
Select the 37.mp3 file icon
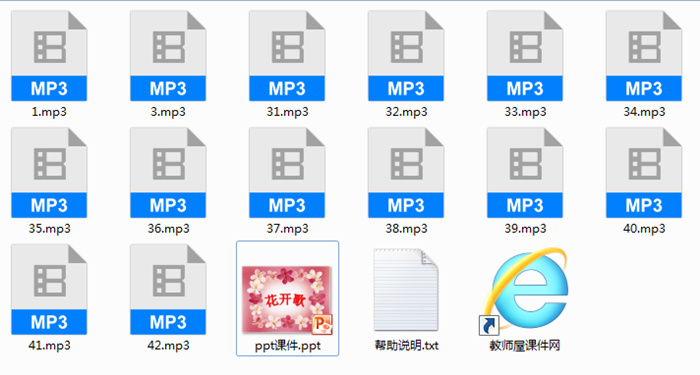(x=287, y=173)
